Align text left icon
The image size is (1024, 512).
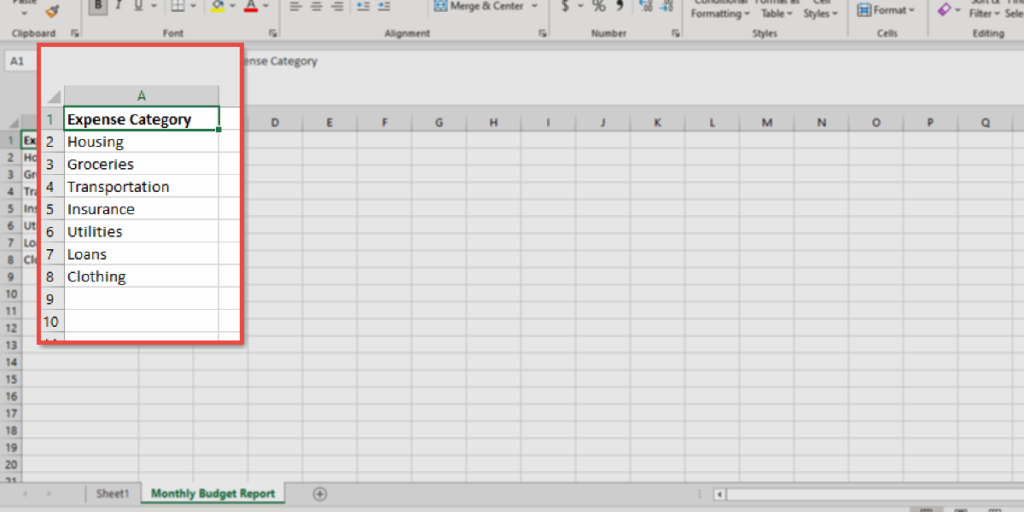coord(295,6)
